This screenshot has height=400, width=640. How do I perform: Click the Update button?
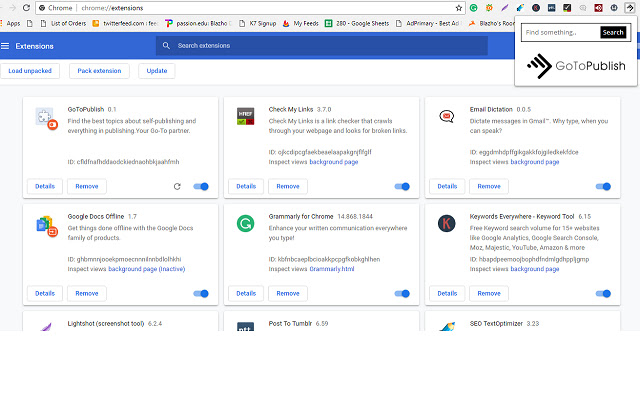coord(157,71)
